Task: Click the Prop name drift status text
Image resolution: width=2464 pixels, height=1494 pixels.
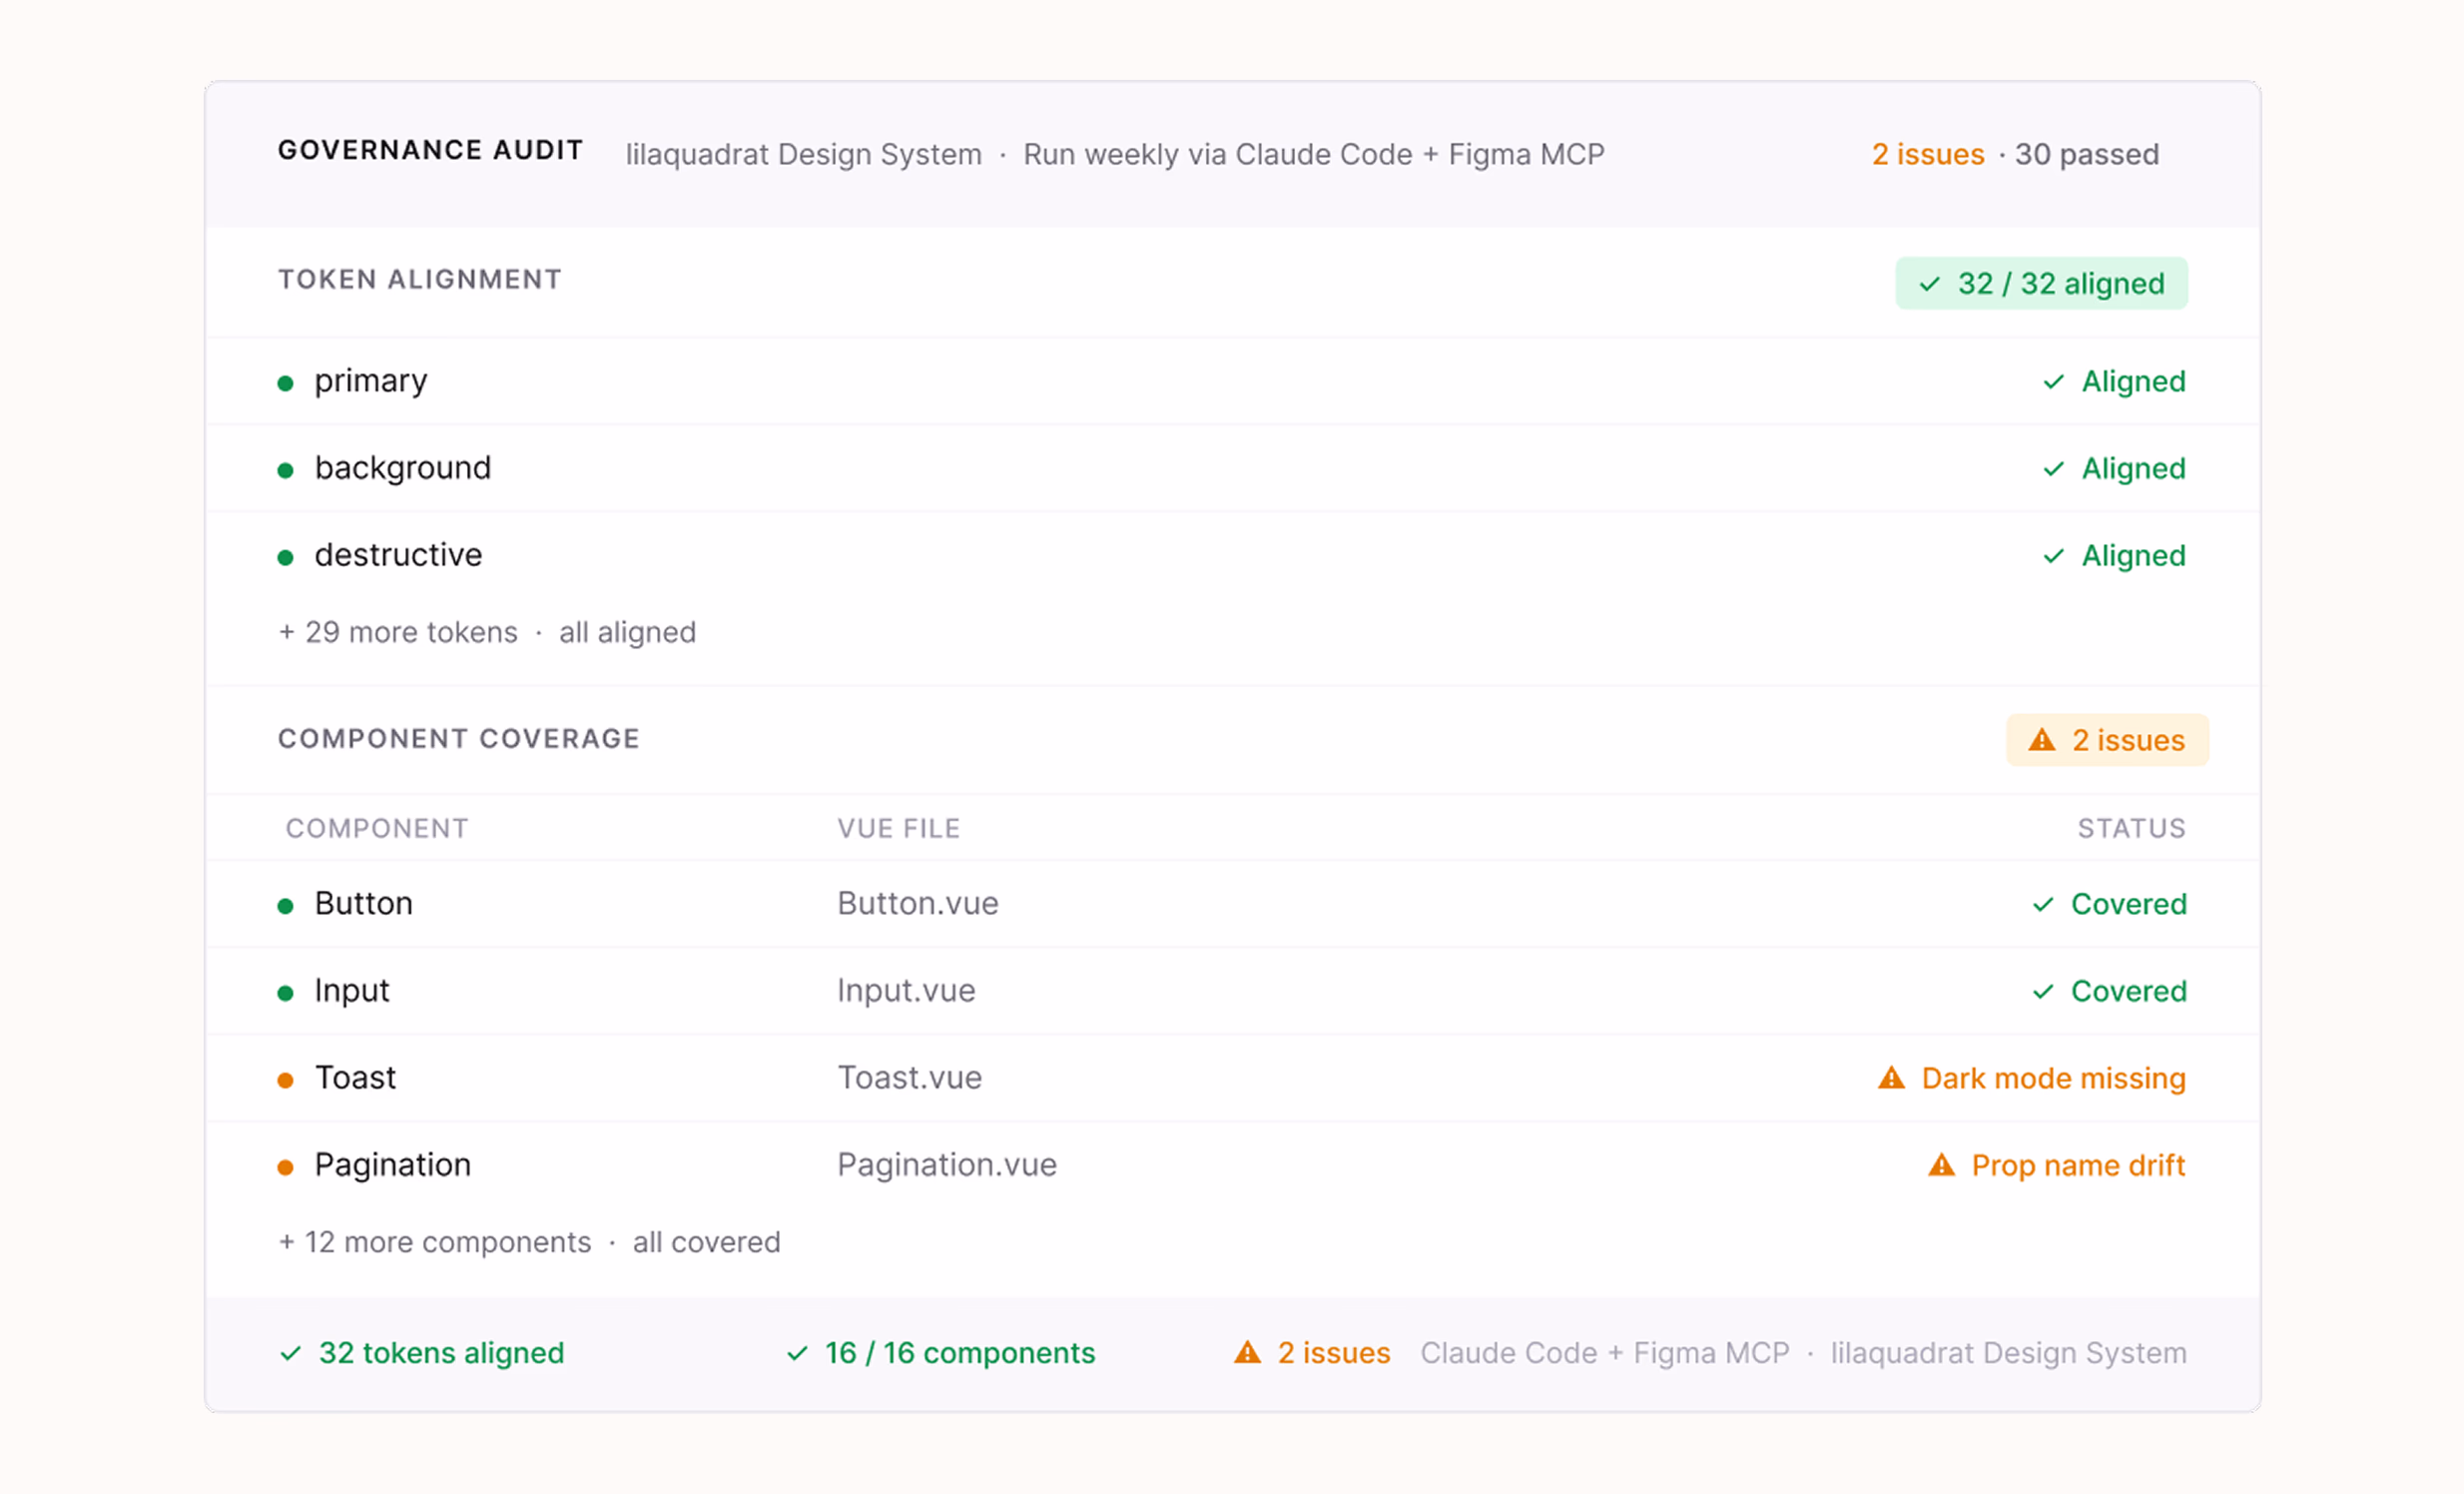Action: click(2078, 1166)
